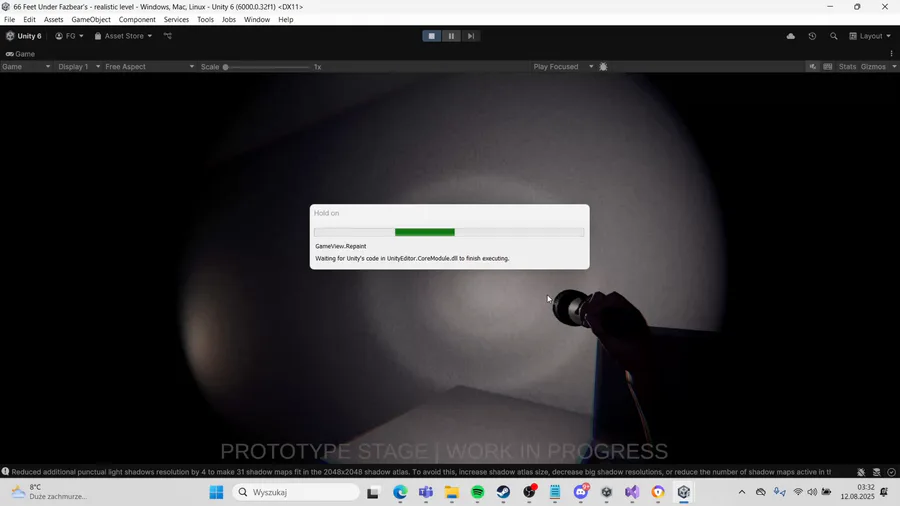Open Discord from taskbar

click(x=581, y=492)
